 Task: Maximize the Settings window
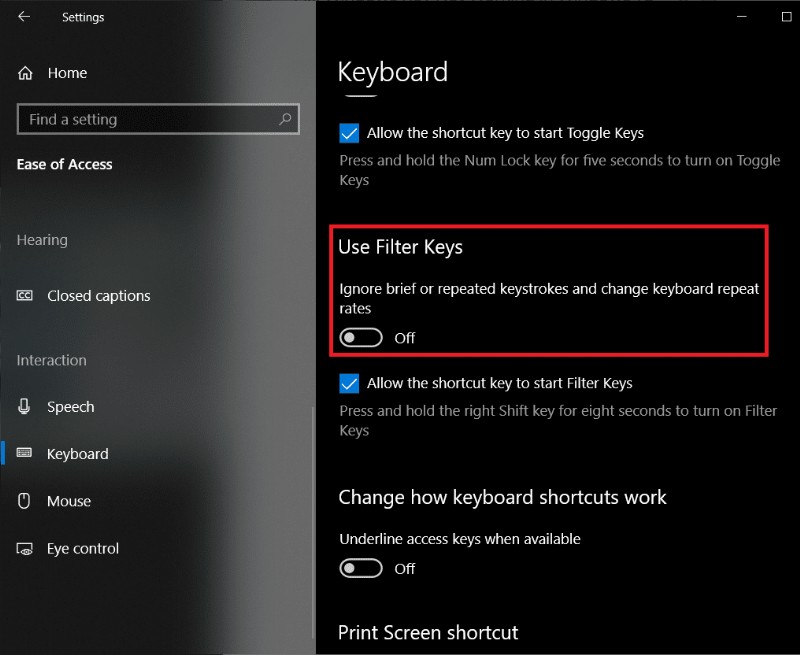click(x=786, y=17)
